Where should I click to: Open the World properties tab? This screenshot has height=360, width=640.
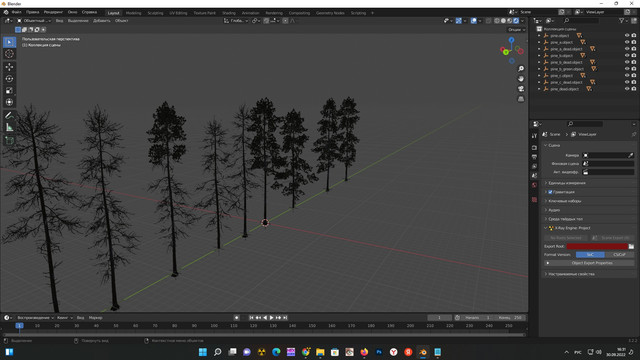(x=534, y=185)
